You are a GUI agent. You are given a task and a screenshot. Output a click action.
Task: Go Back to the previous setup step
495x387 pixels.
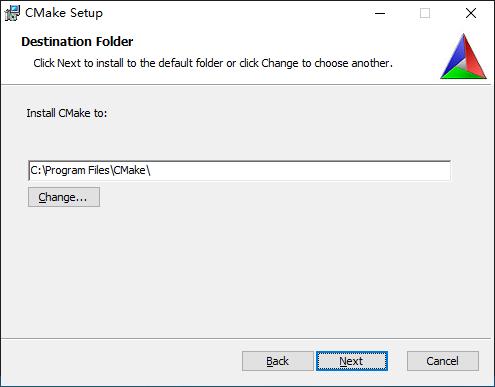coord(278,361)
